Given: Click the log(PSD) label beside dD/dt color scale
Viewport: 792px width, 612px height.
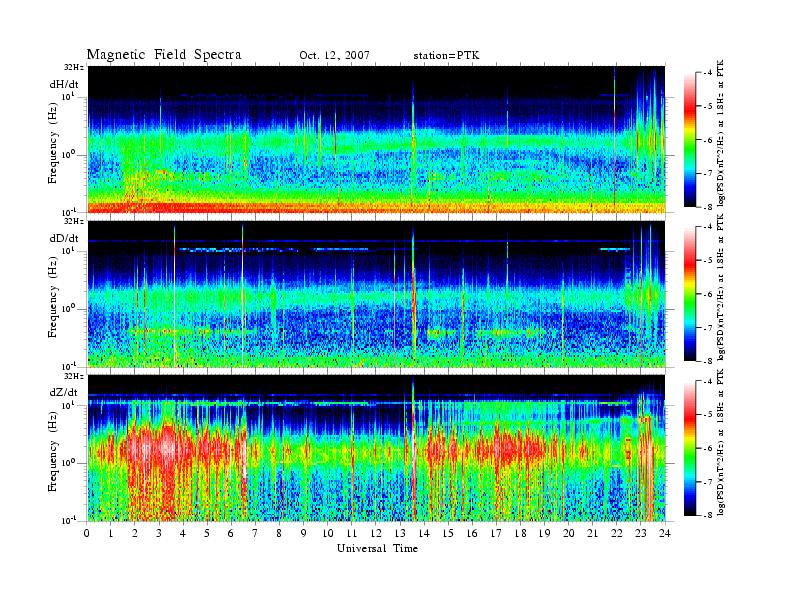Looking at the screenshot, I should [x=721, y=287].
